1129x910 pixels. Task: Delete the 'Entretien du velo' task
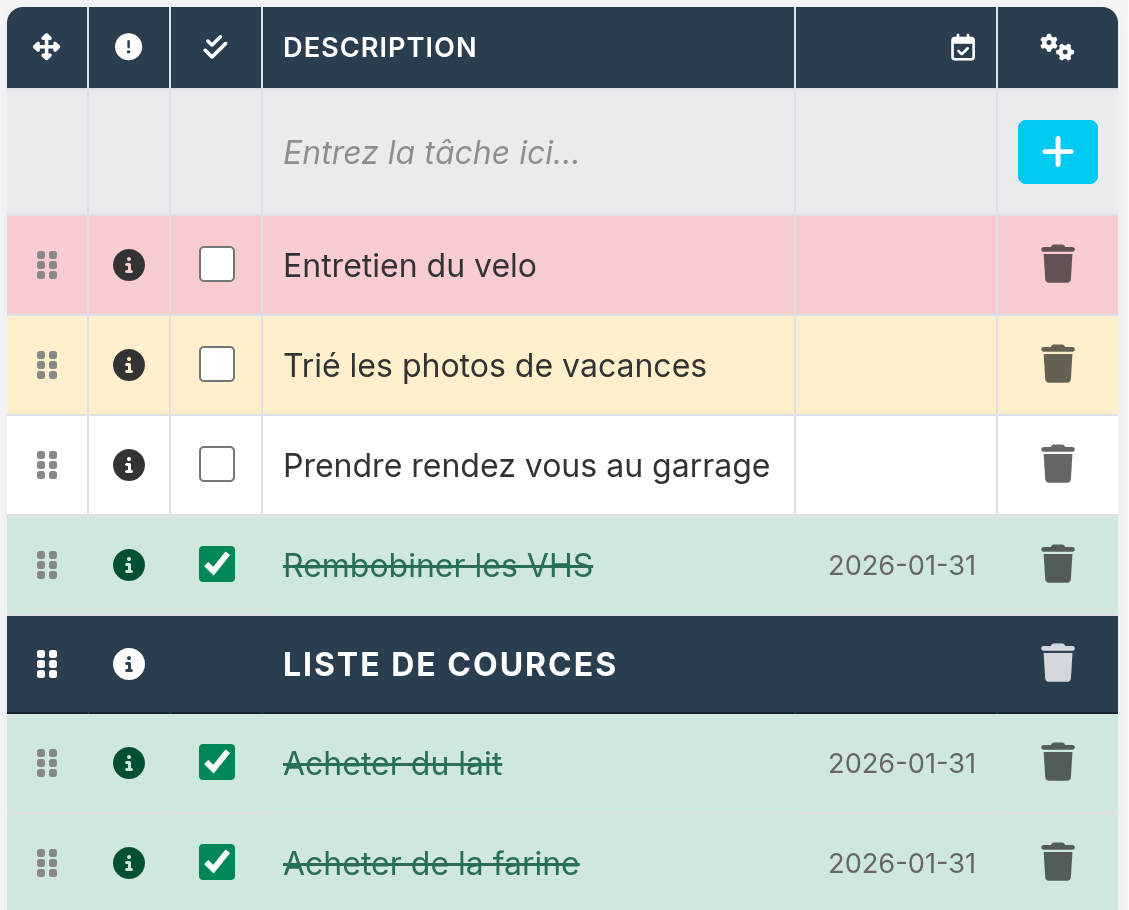[1057, 265]
